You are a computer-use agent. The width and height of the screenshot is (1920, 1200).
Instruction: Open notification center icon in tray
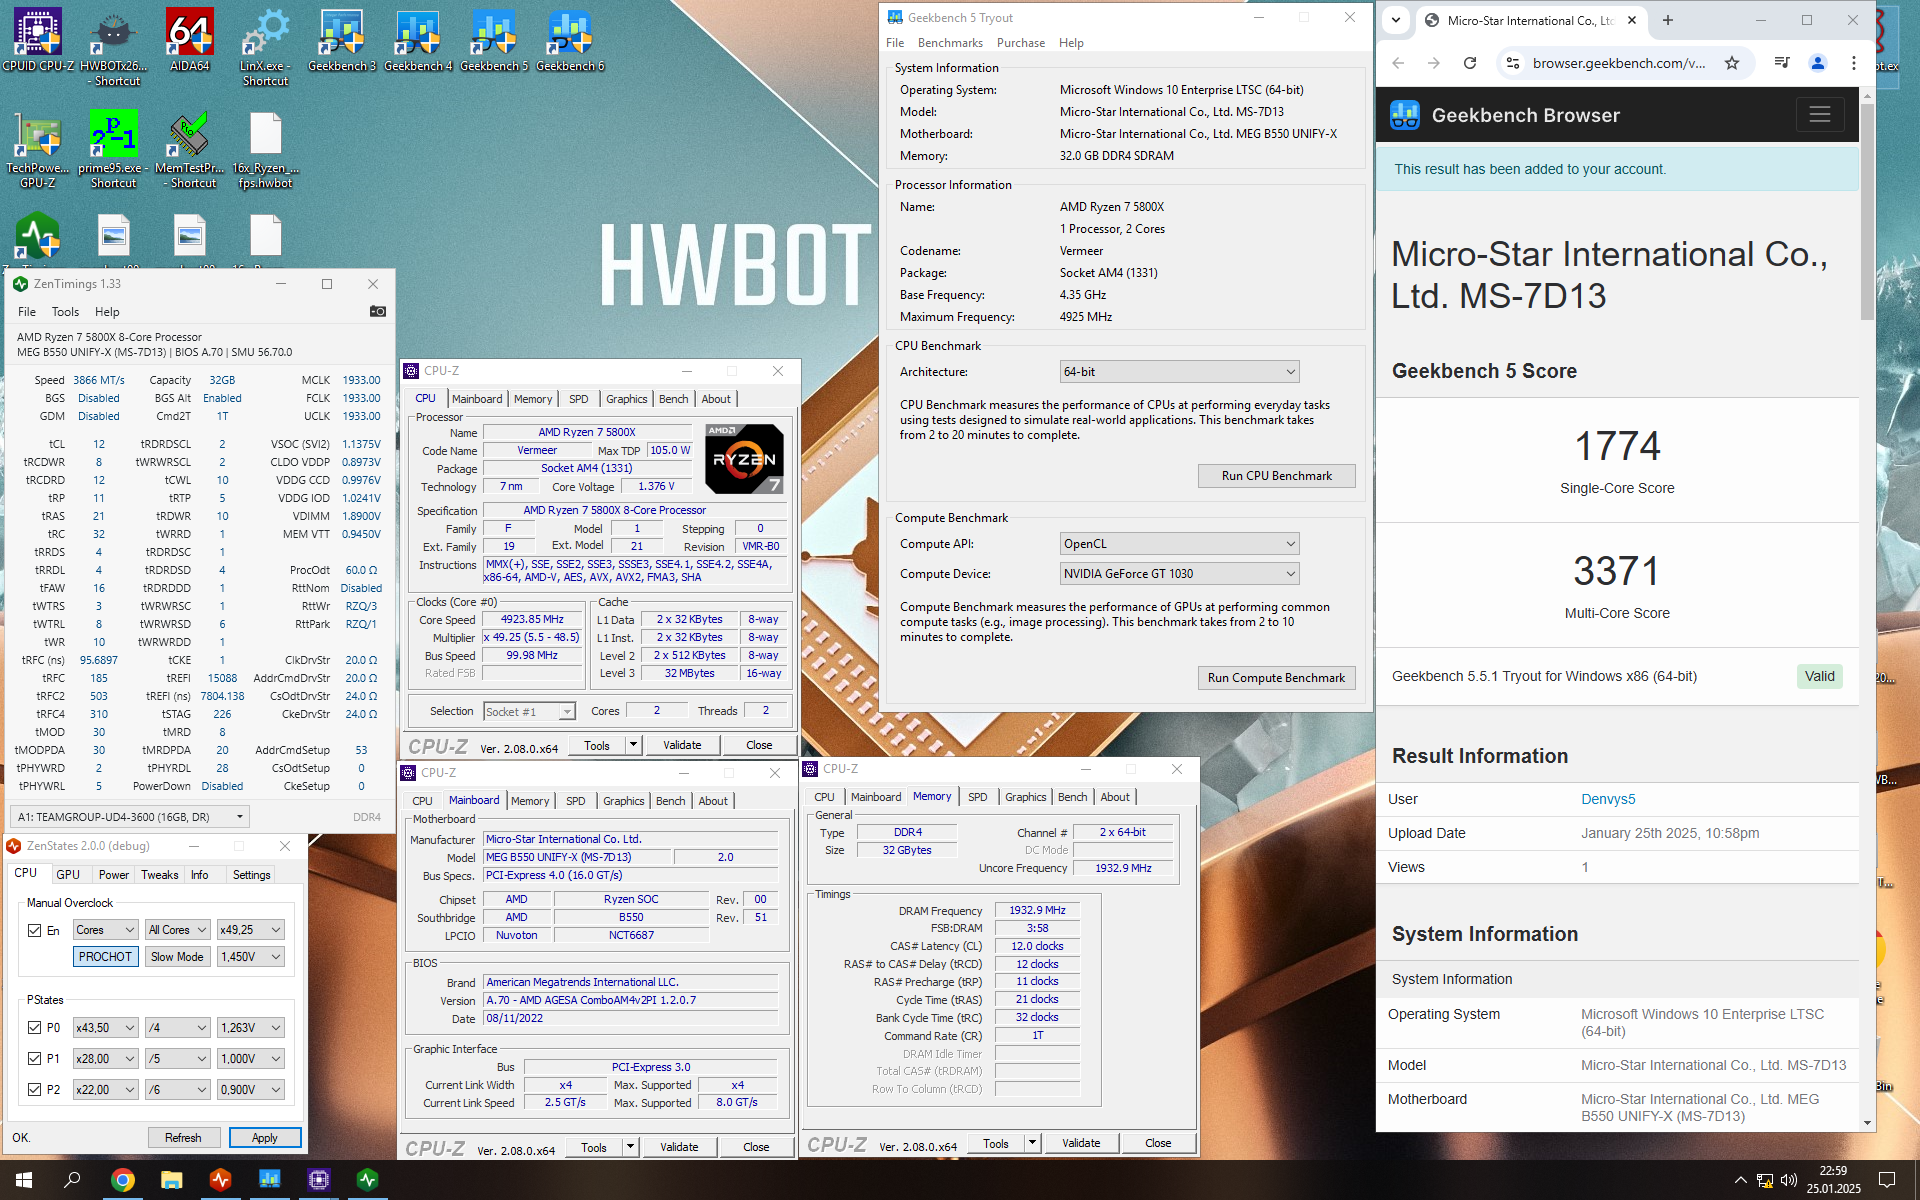point(1887,1180)
